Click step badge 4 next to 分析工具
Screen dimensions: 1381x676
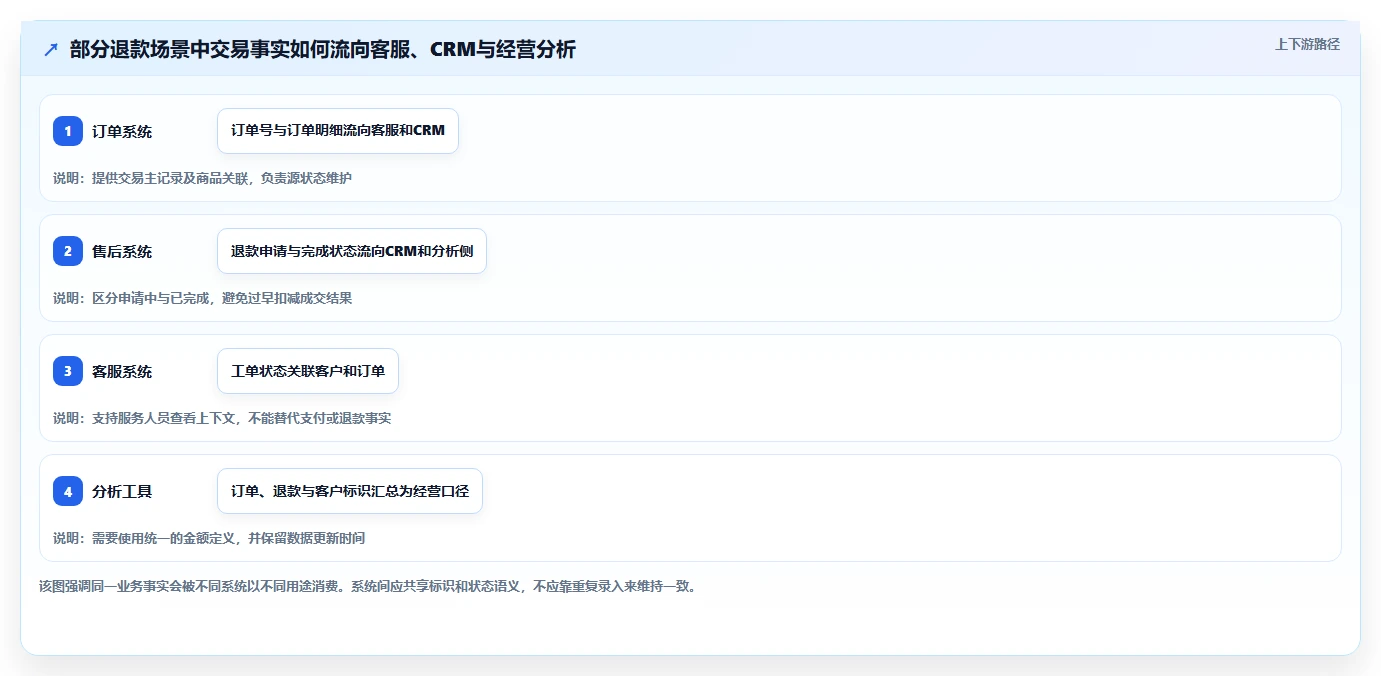click(68, 491)
